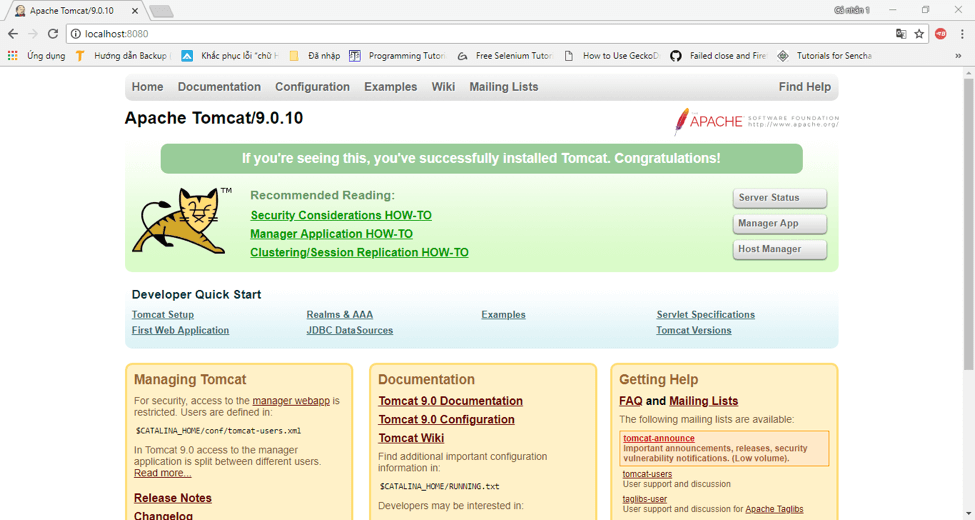The height and width of the screenshot is (520, 975).
Task: Open the 'How to Use GeckoD' bookmark
Action: (x=612, y=55)
